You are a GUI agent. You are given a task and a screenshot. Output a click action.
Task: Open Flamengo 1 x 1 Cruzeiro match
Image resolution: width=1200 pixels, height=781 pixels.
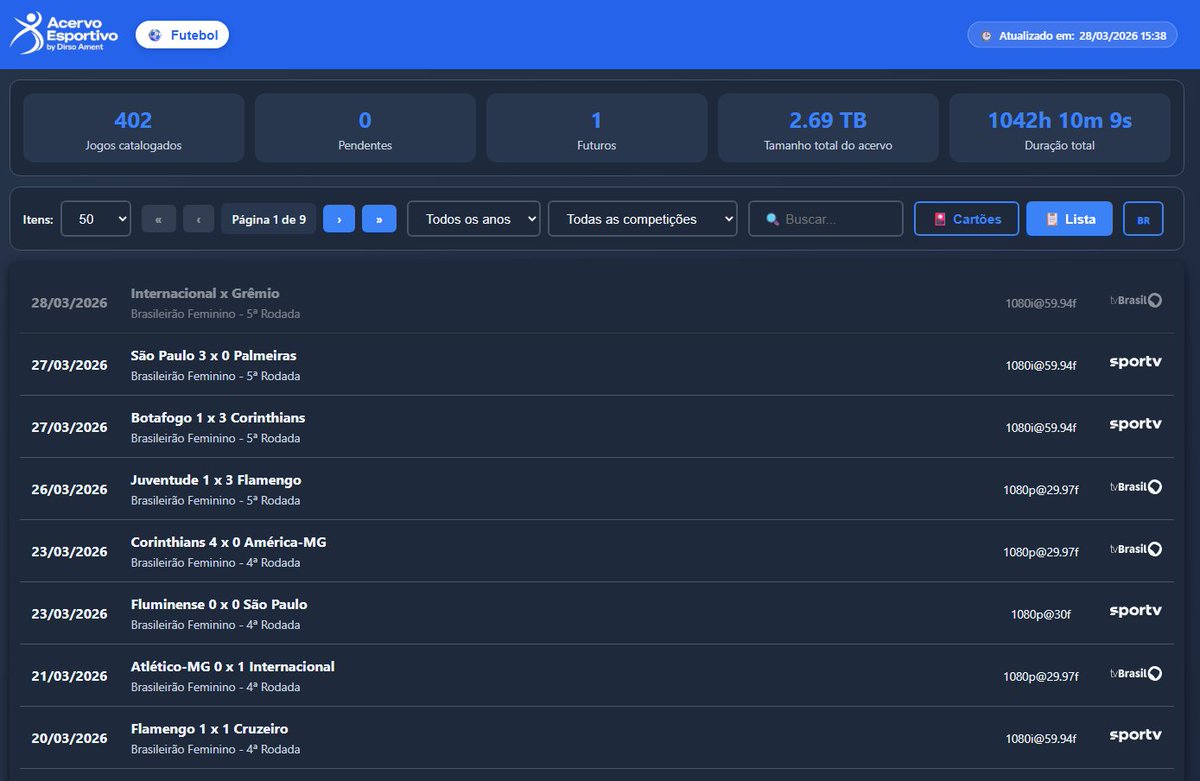pyautogui.click(x=596, y=737)
